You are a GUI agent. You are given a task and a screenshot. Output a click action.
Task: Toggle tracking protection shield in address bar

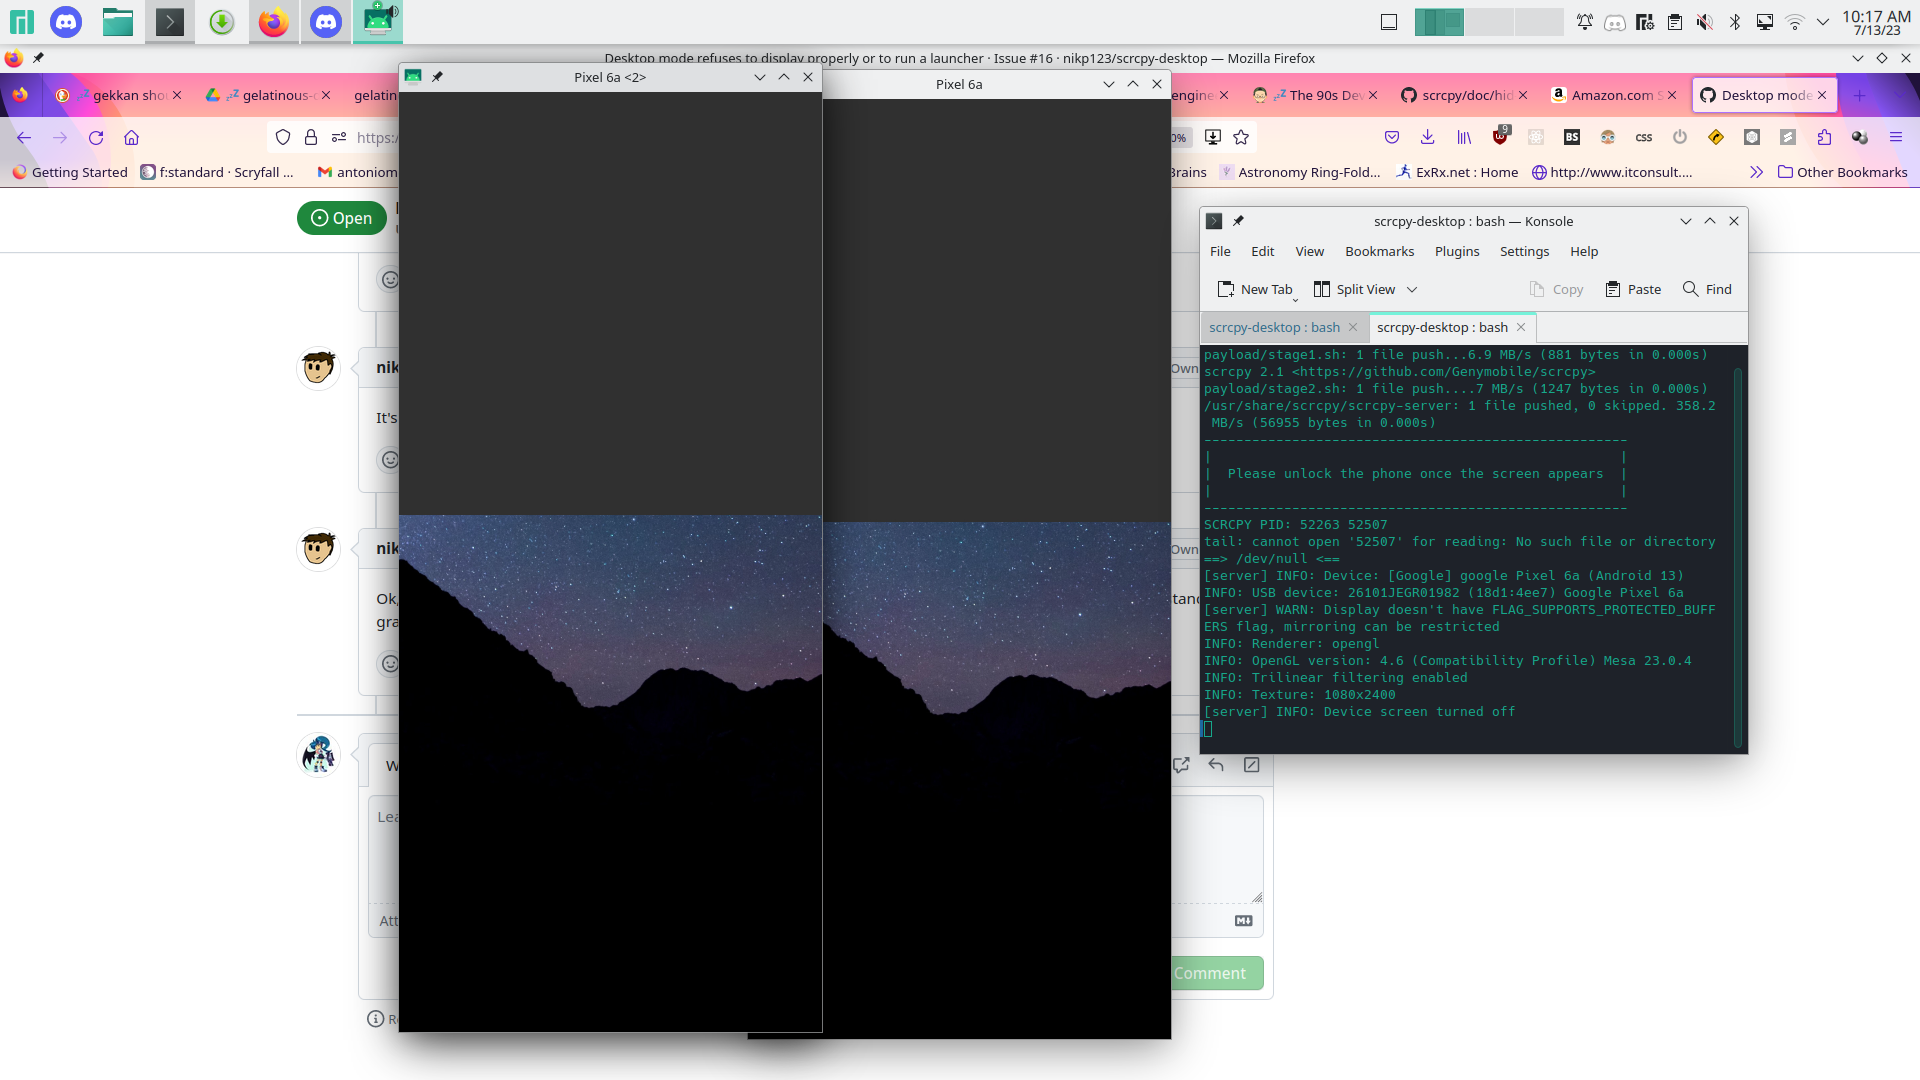coord(283,137)
